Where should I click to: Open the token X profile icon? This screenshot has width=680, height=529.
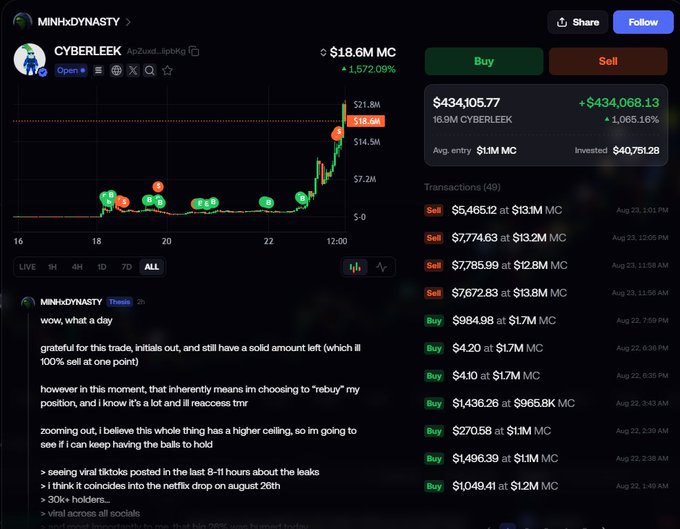click(133, 70)
